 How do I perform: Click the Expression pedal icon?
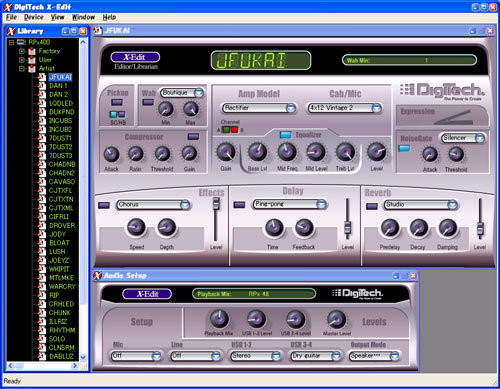[455, 117]
